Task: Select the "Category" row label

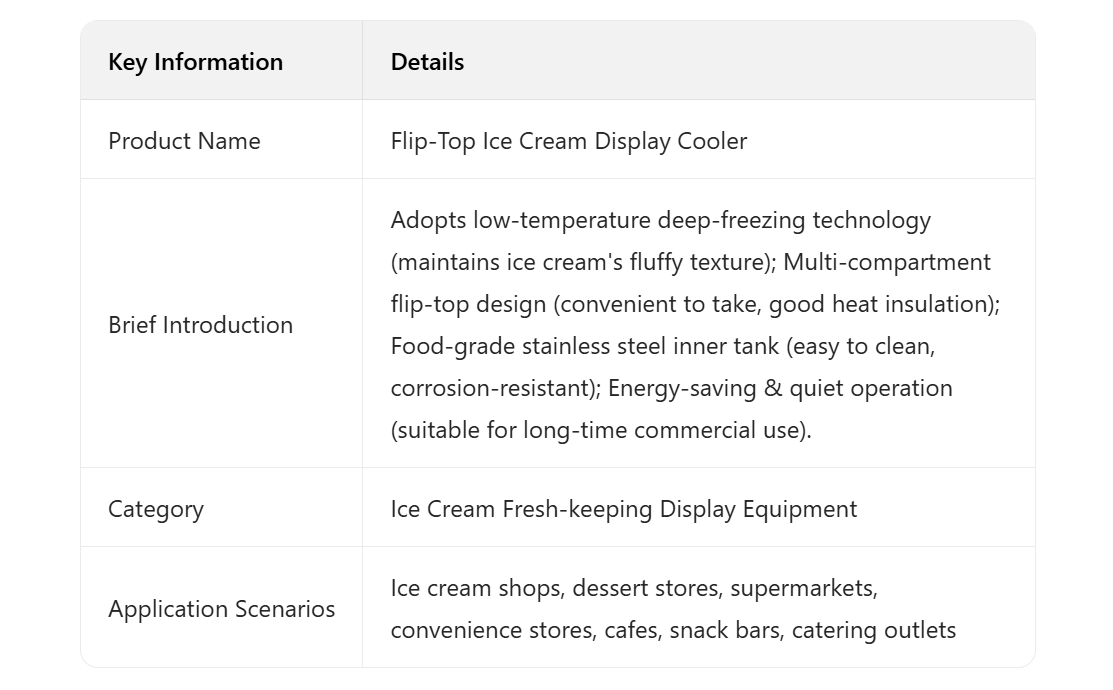Action: pyautogui.click(x=156, y=509)
